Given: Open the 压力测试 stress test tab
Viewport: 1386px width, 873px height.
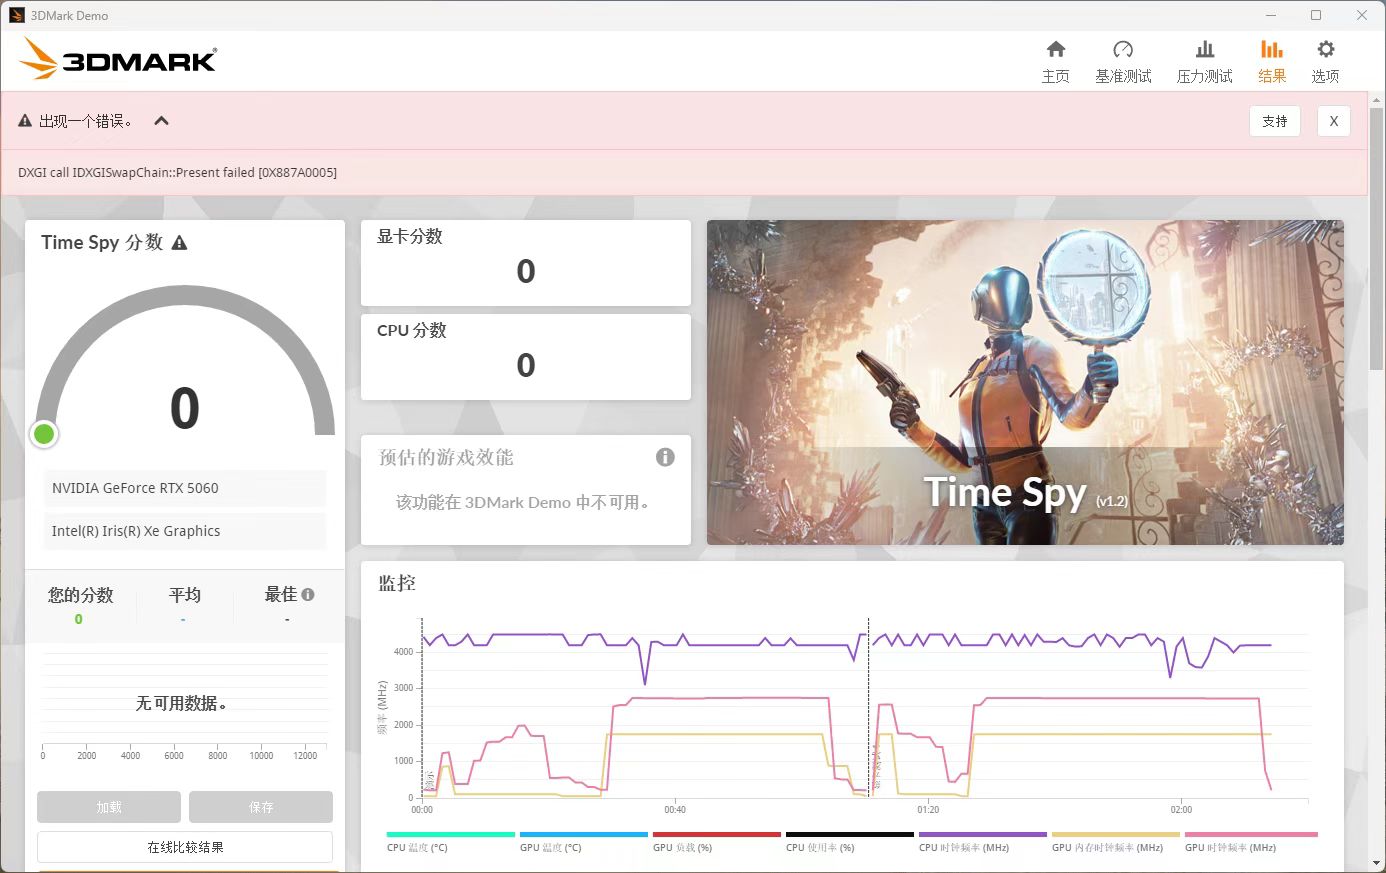Looking at the screenshot, I should click(x=1204, y=61).
